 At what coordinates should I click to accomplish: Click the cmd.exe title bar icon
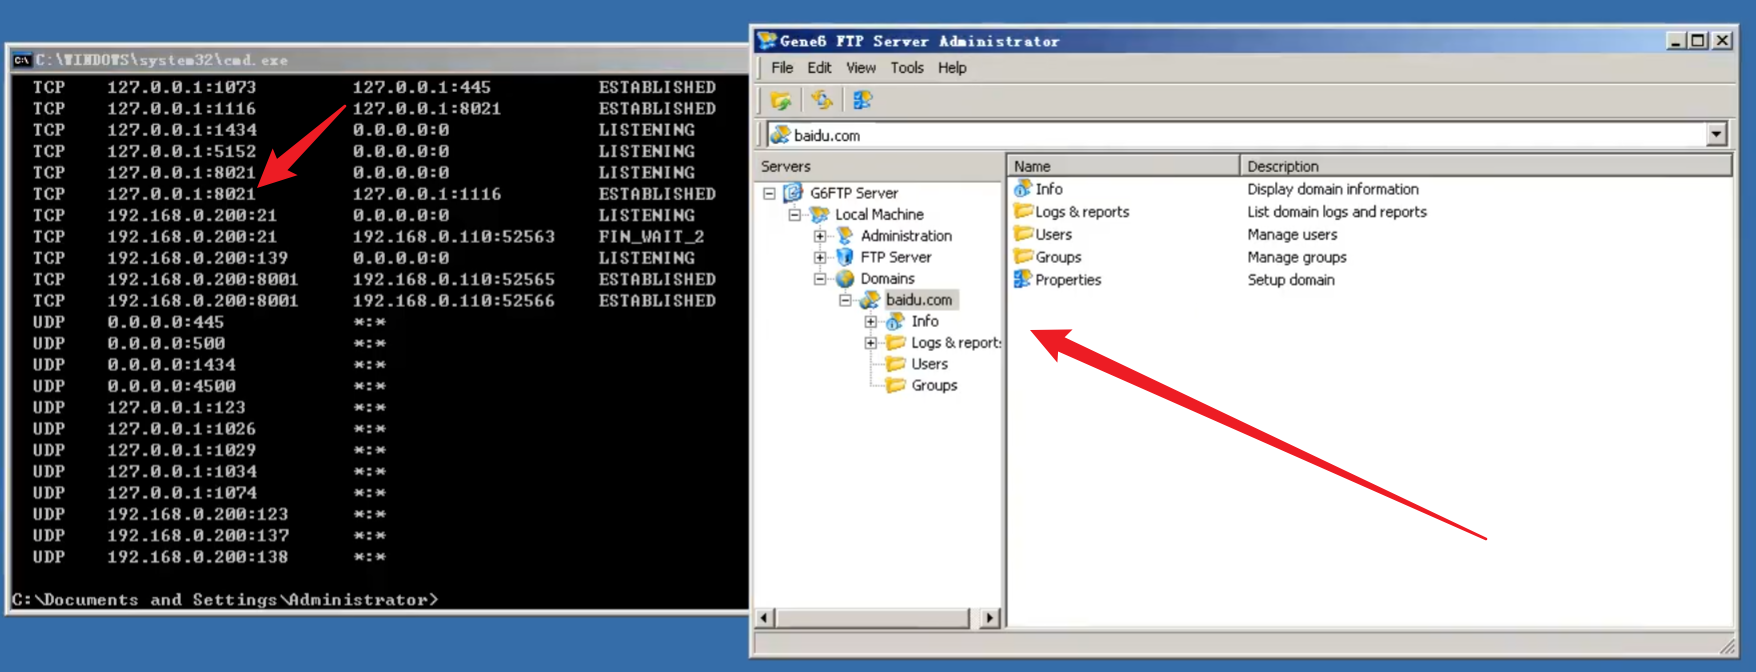pyautogui.click(x=22, y=60)
